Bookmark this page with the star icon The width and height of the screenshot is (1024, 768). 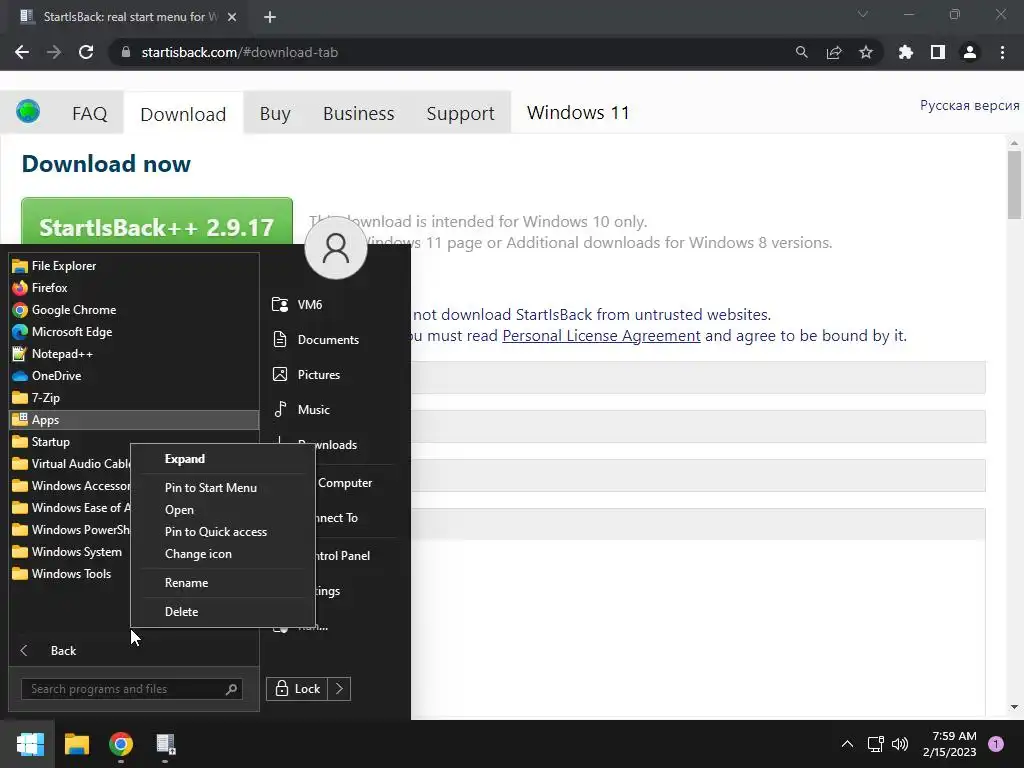866,52
